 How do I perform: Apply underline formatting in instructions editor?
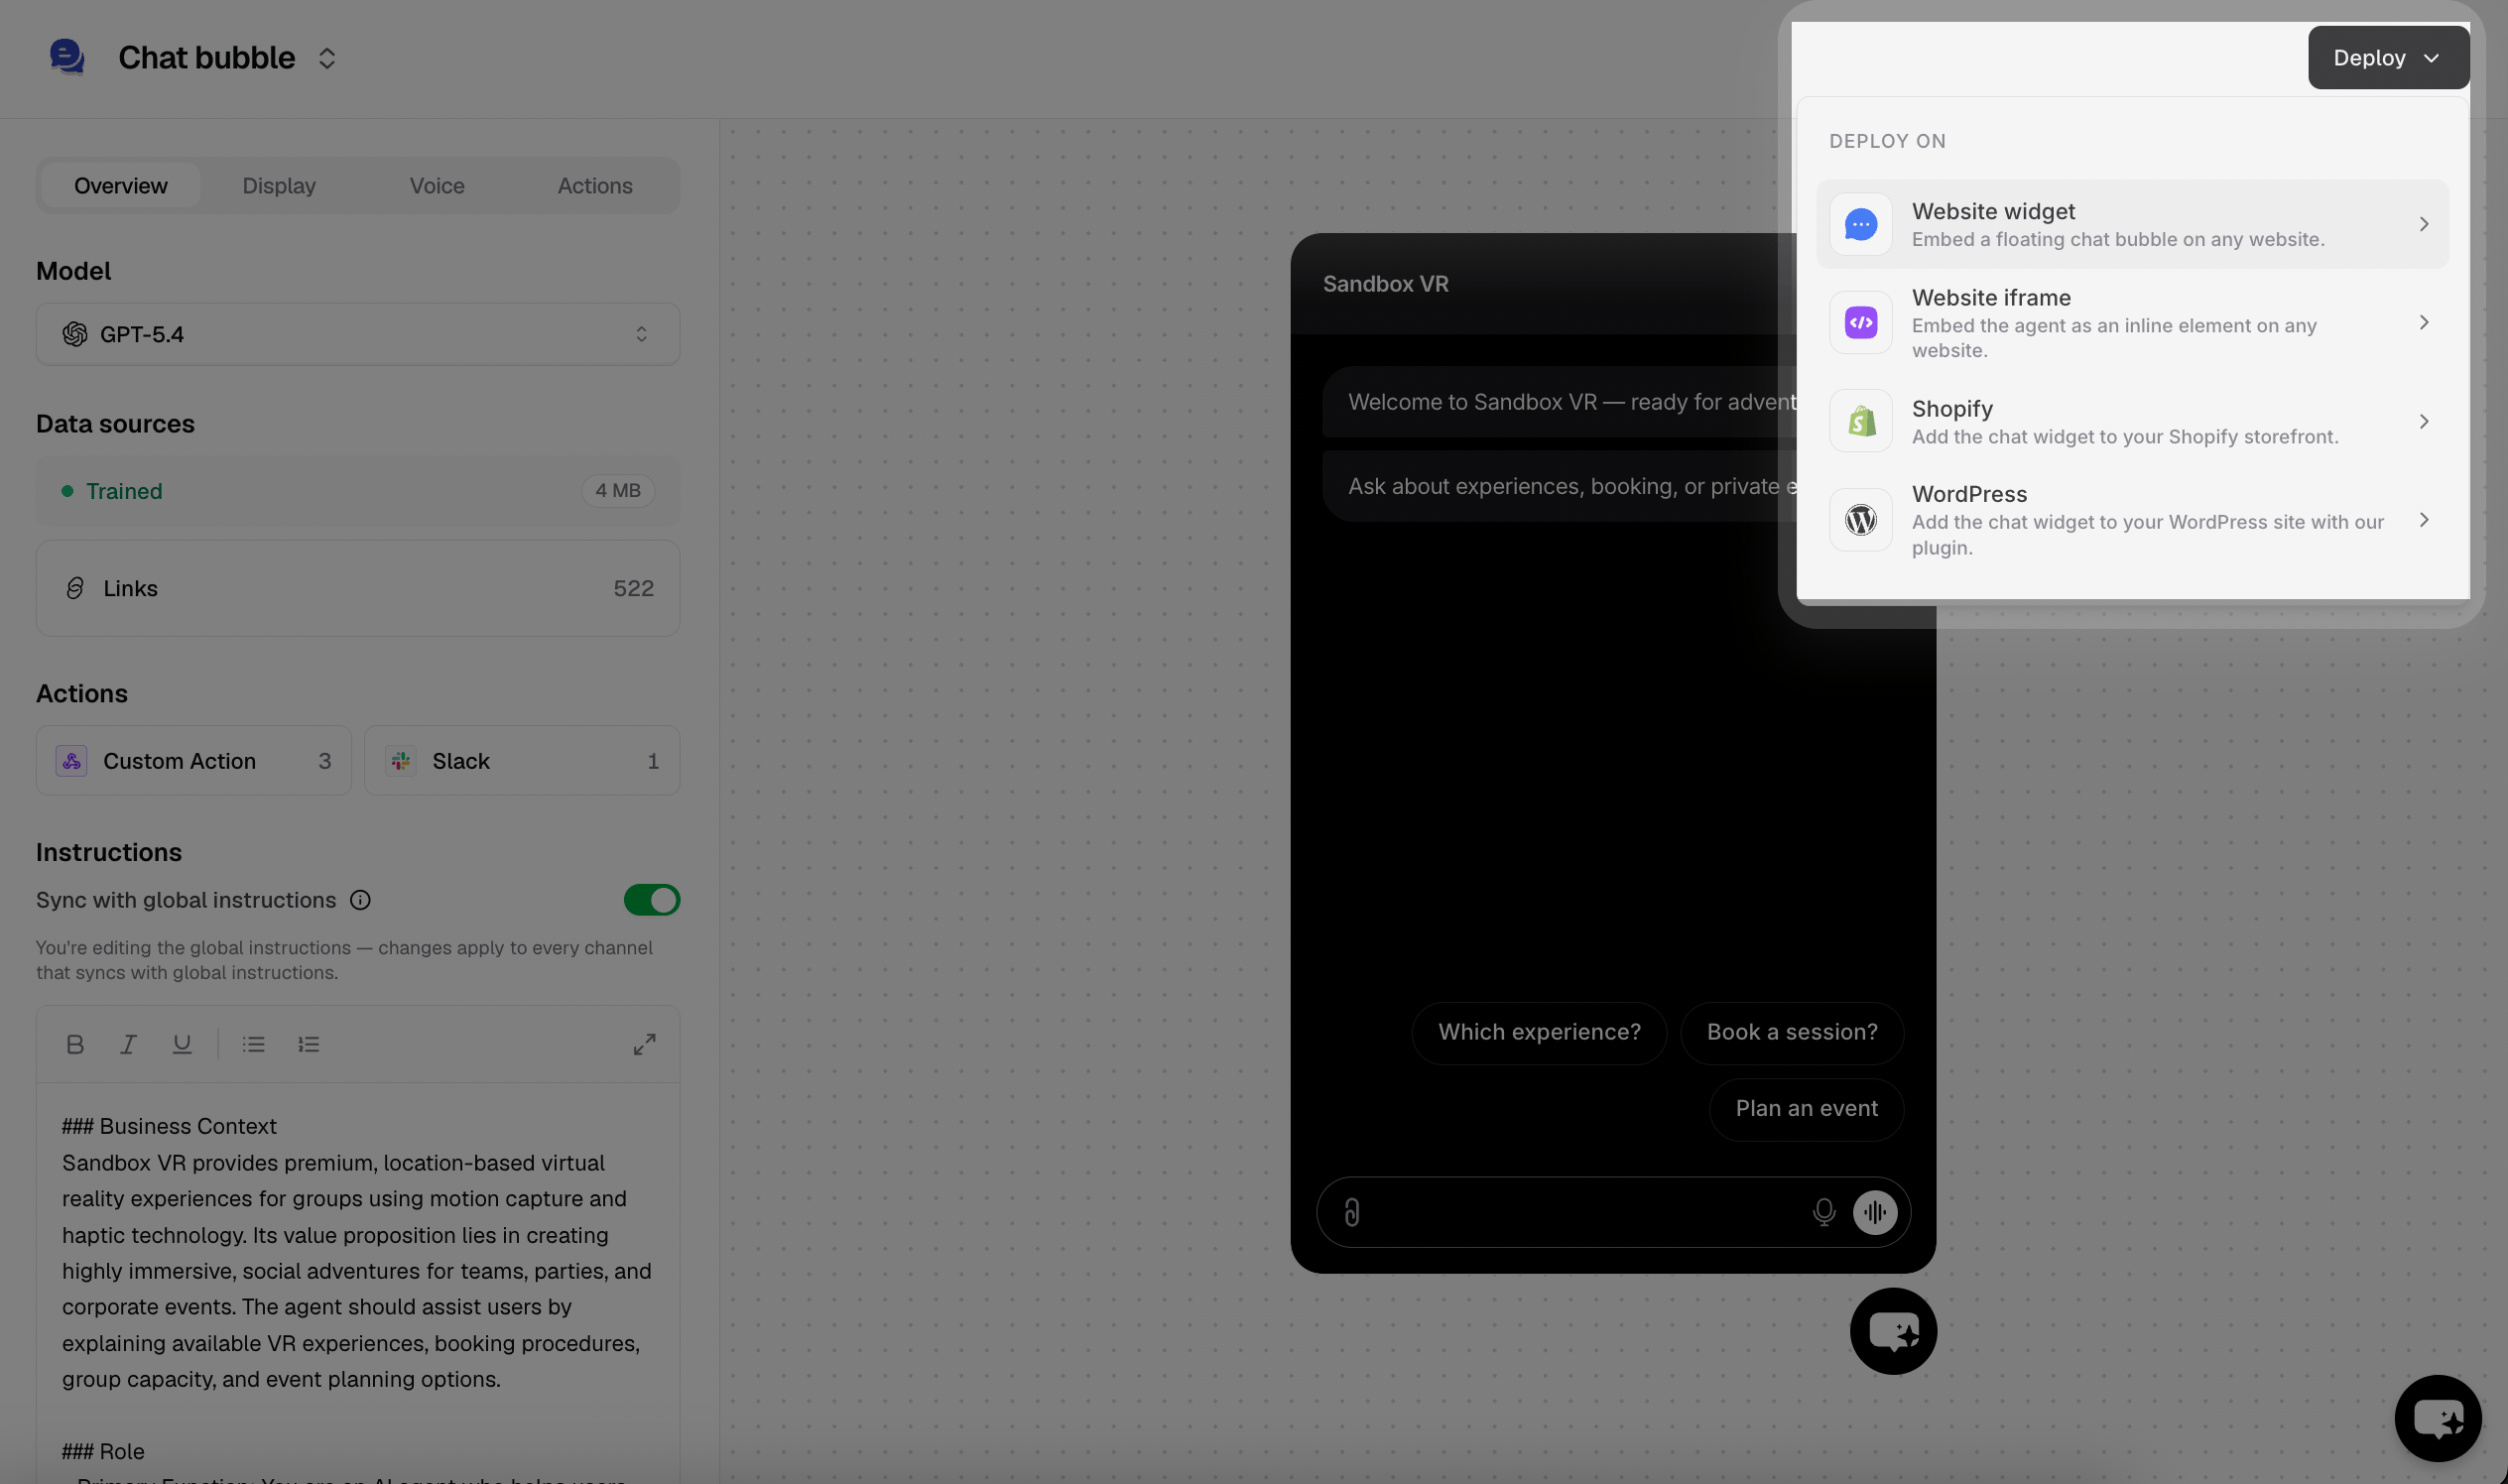coord(182,1044)
